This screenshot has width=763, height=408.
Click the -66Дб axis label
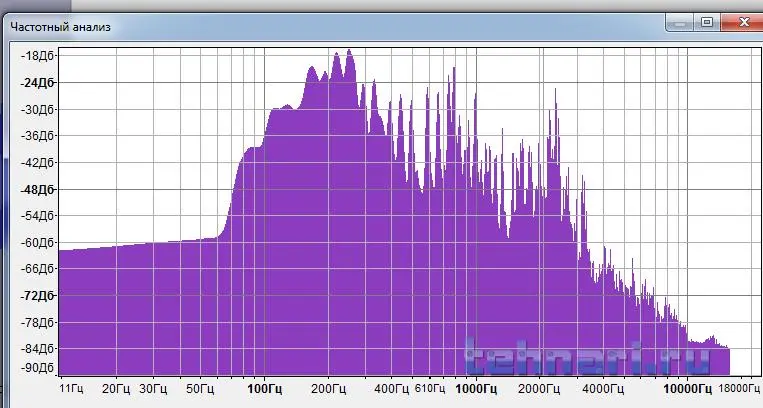coord(37,269)
